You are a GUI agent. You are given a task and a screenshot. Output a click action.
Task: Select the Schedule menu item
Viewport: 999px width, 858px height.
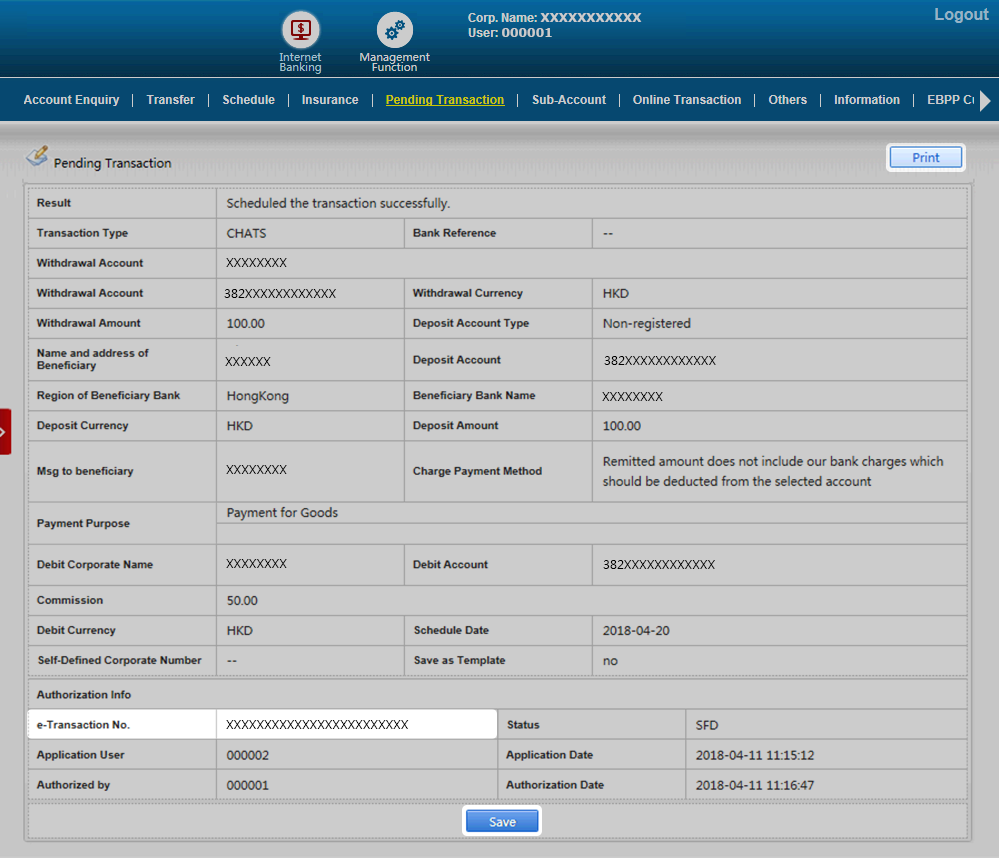248,100
